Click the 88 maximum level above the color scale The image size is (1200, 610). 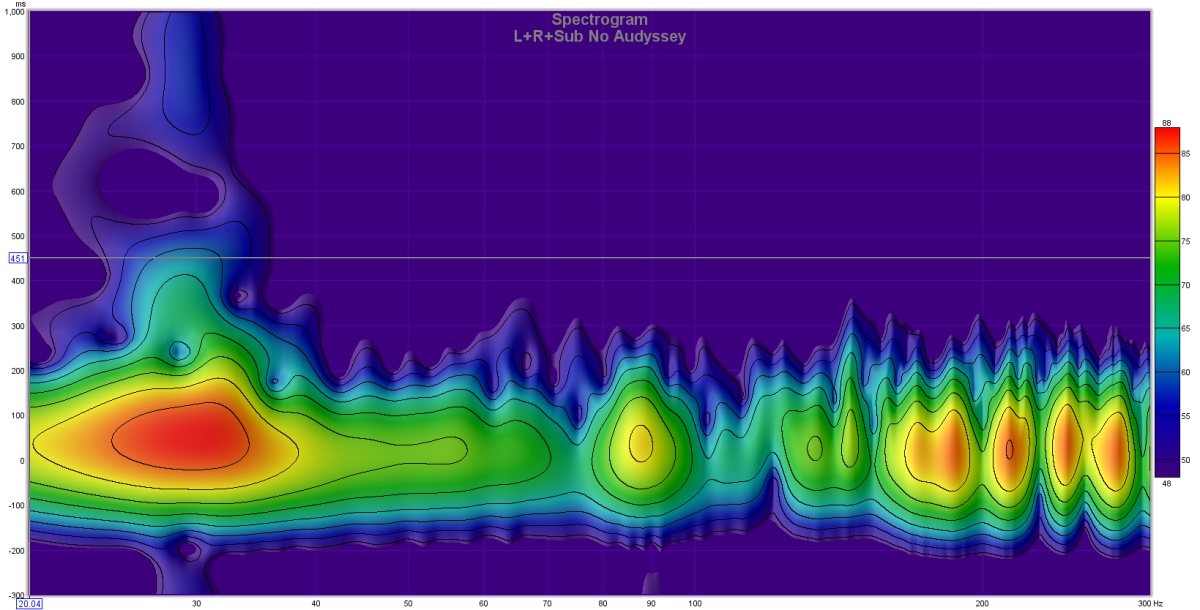(x=1166, y=123)
